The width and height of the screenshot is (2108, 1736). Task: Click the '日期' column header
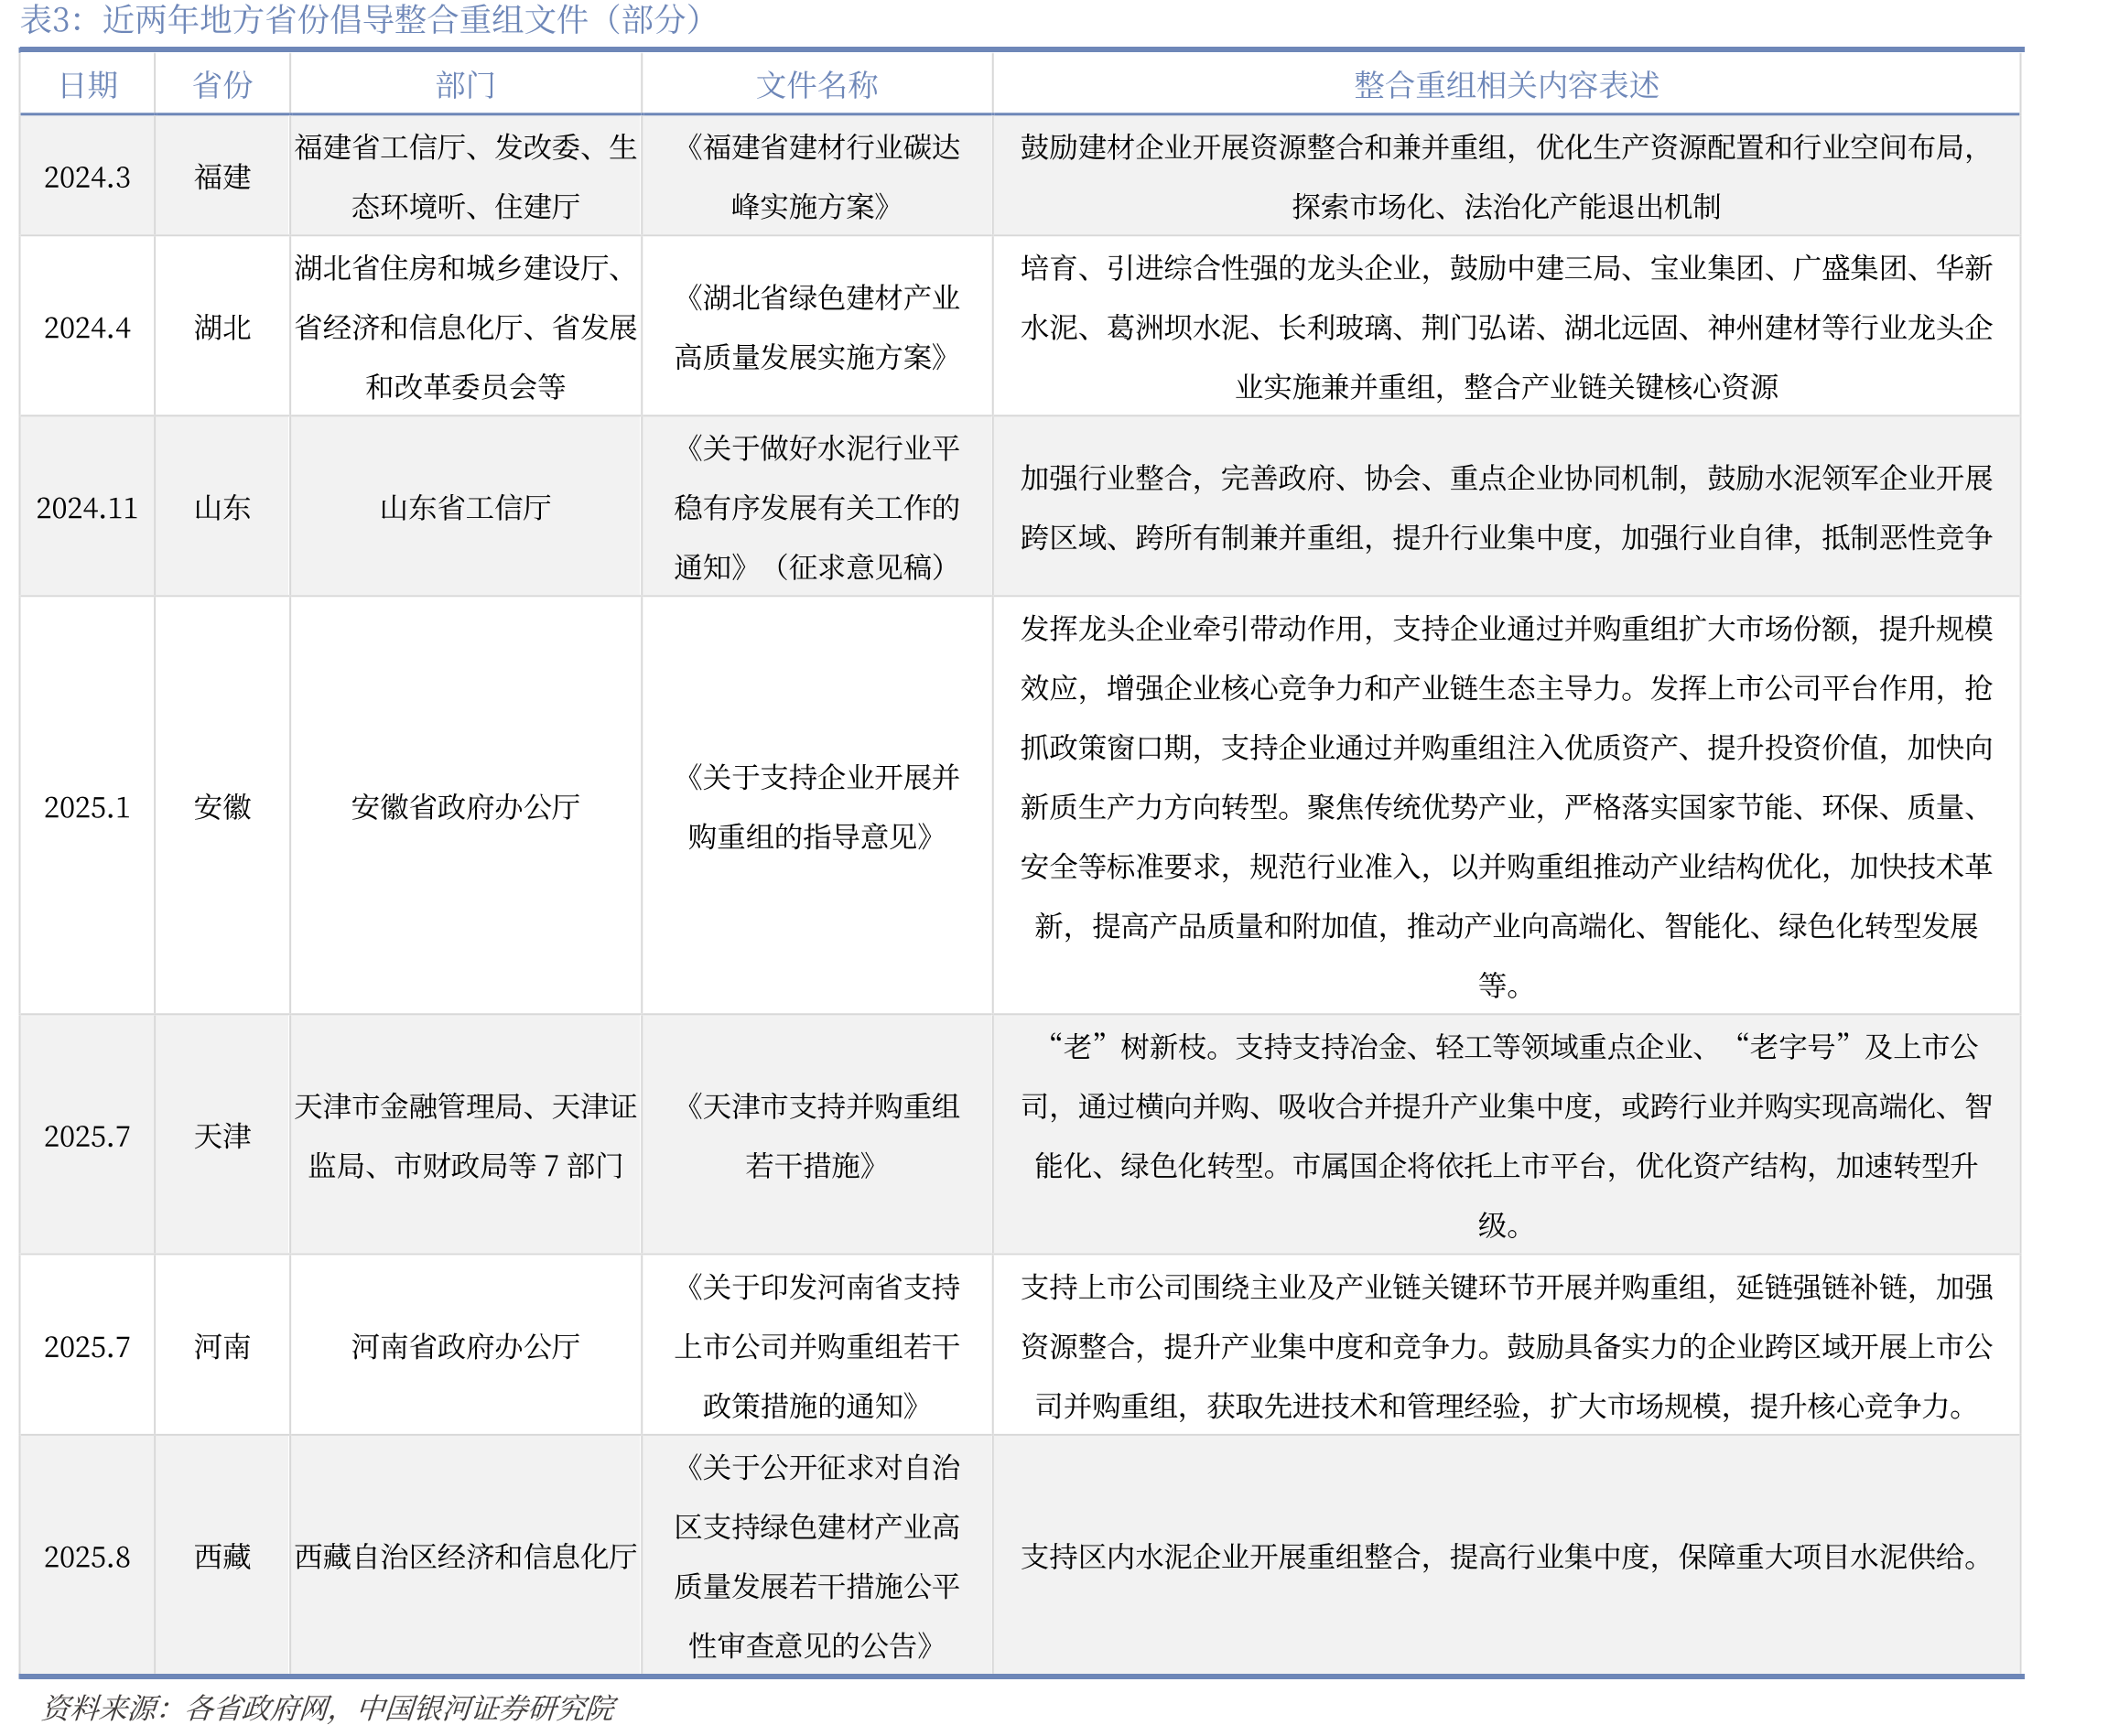tap(88, 84)
